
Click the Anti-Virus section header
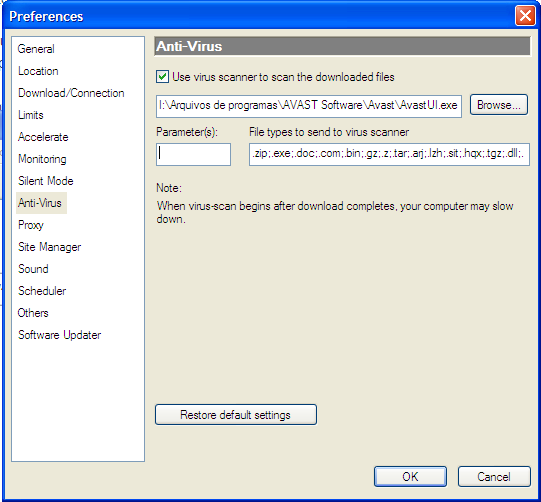pyautogui.click(x=342, y=46)
